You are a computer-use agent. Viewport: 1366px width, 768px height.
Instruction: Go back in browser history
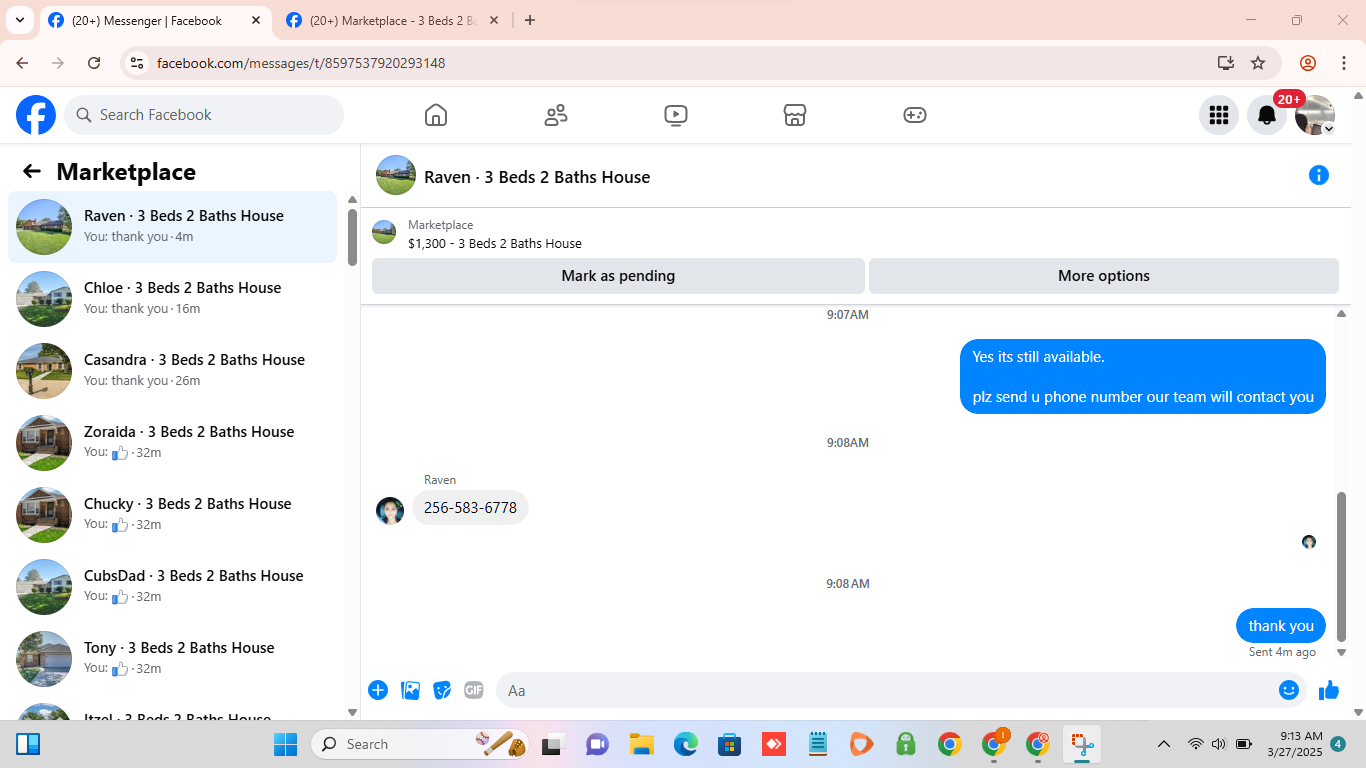22,63
